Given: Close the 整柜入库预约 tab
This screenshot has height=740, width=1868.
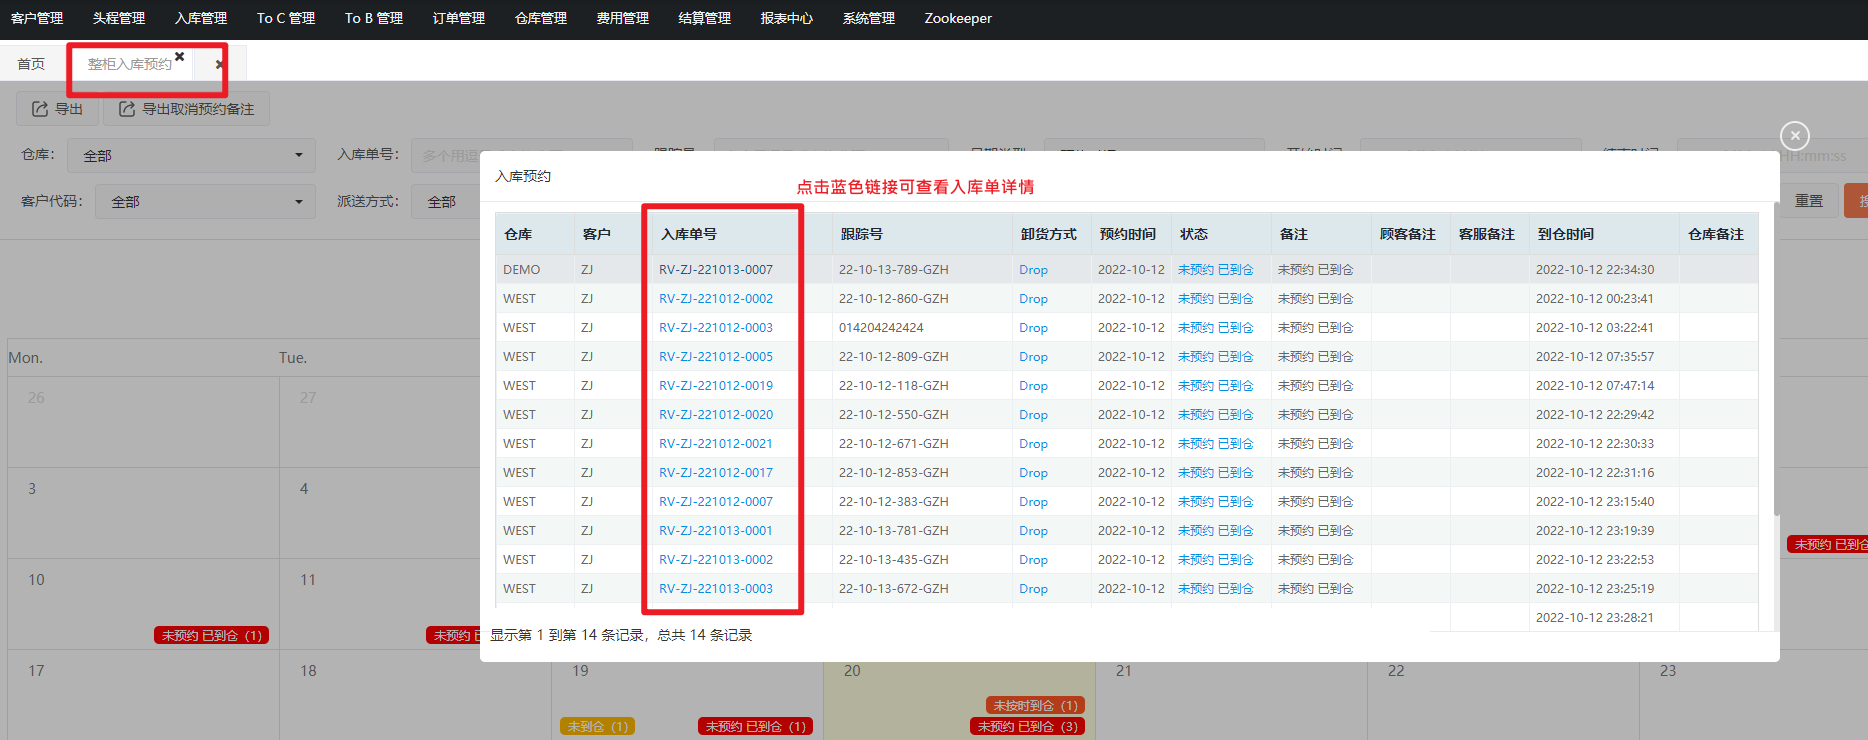Looking at the screenshot, I should [x=180, y=57].
